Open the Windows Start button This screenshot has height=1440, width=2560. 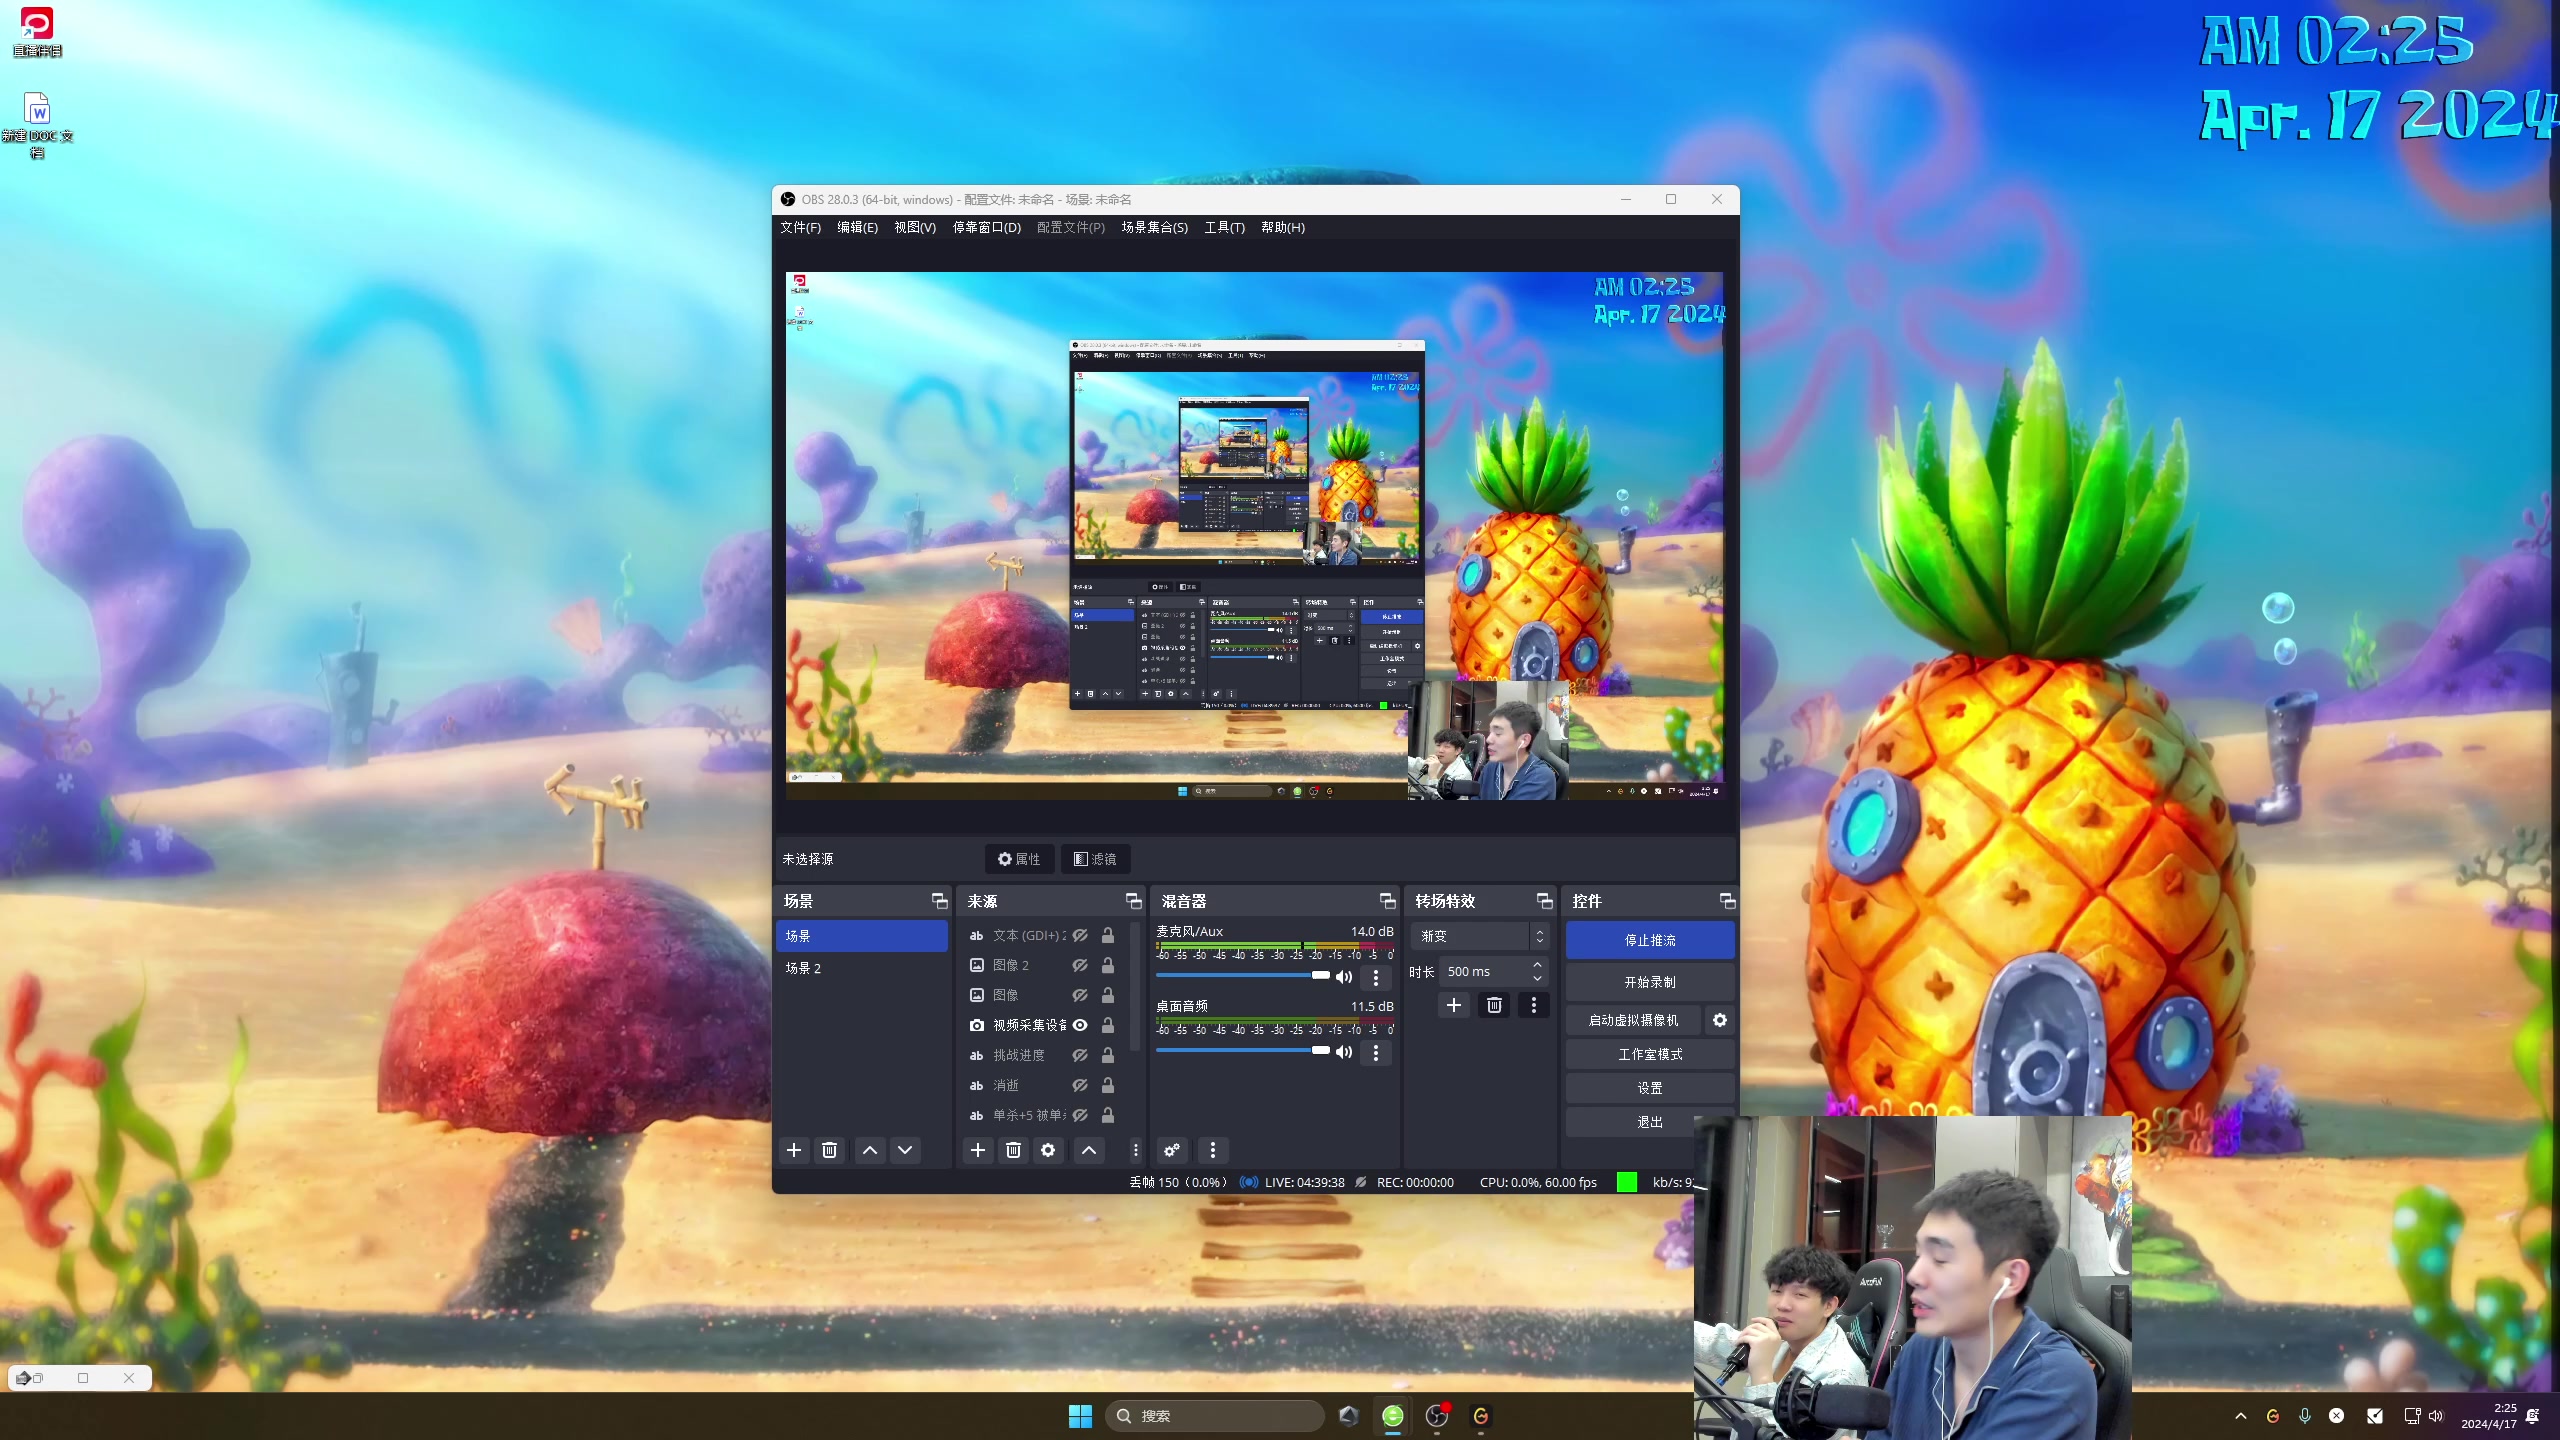click(x=1080, y=1416)
